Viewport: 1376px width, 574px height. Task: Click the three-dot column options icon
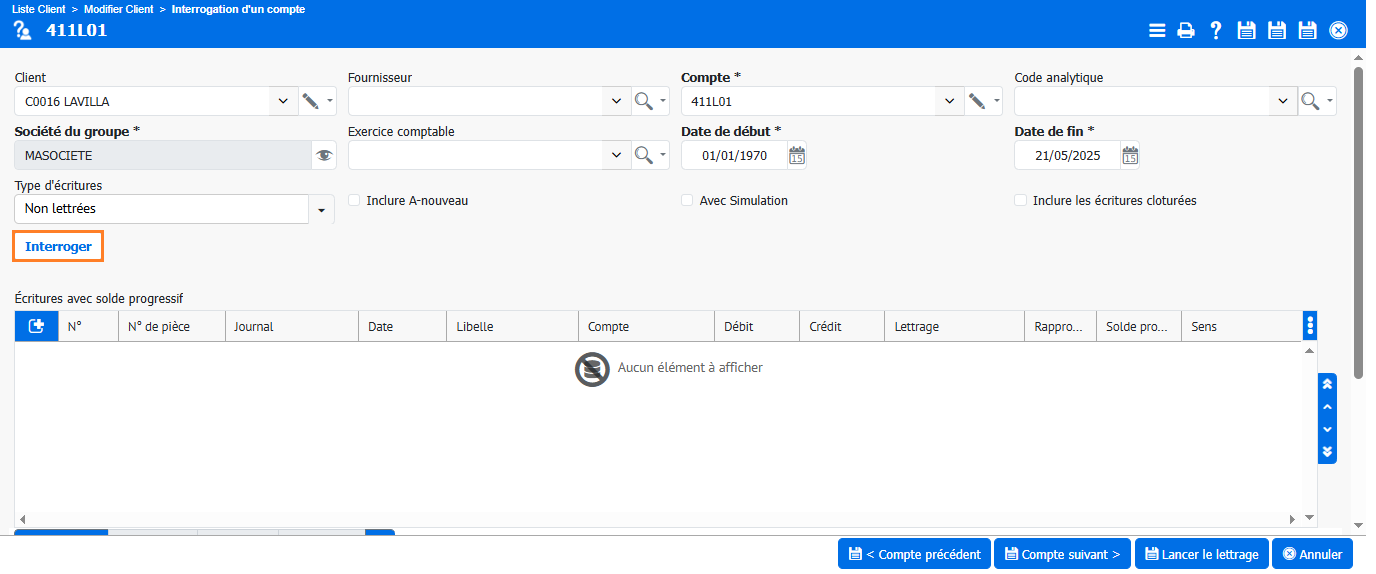tap(1310, 326)
